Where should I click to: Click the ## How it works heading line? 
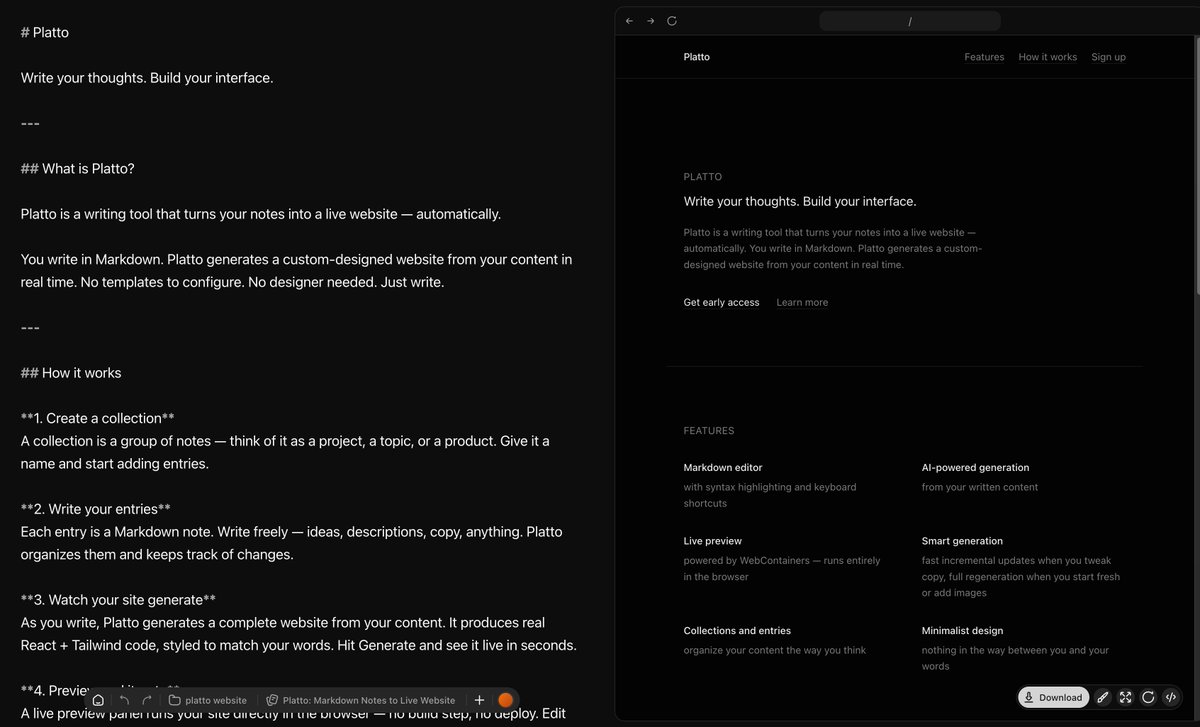(x=71, y=373)
